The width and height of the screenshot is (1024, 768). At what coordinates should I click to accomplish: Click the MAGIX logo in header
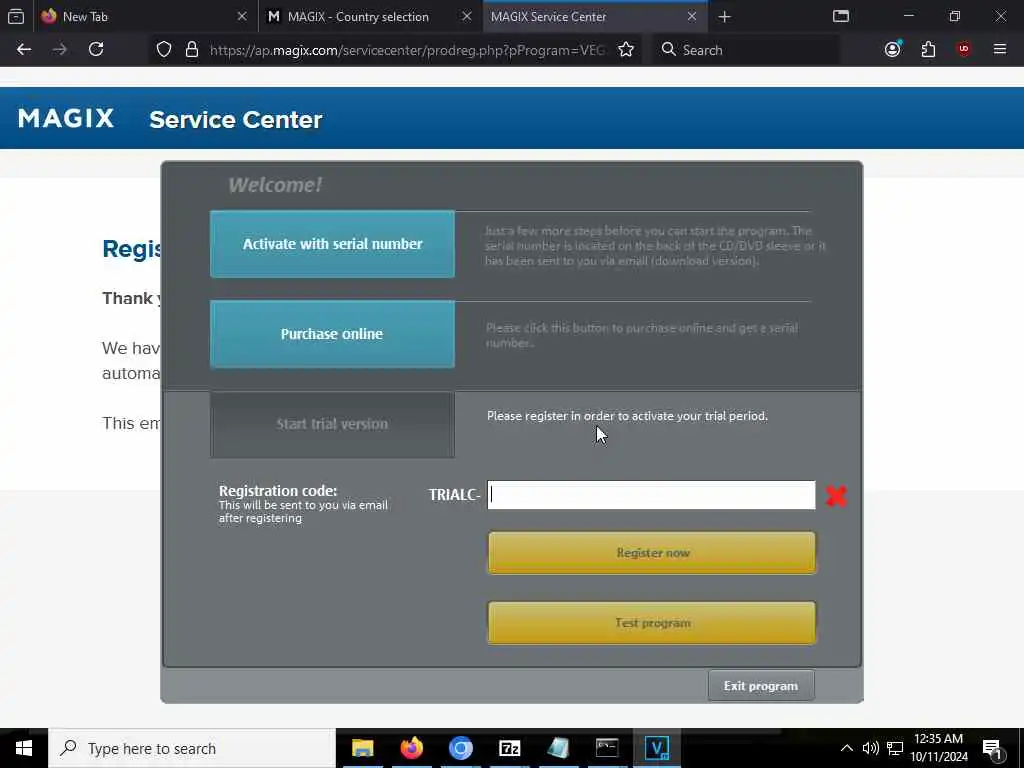pos(66,119)
